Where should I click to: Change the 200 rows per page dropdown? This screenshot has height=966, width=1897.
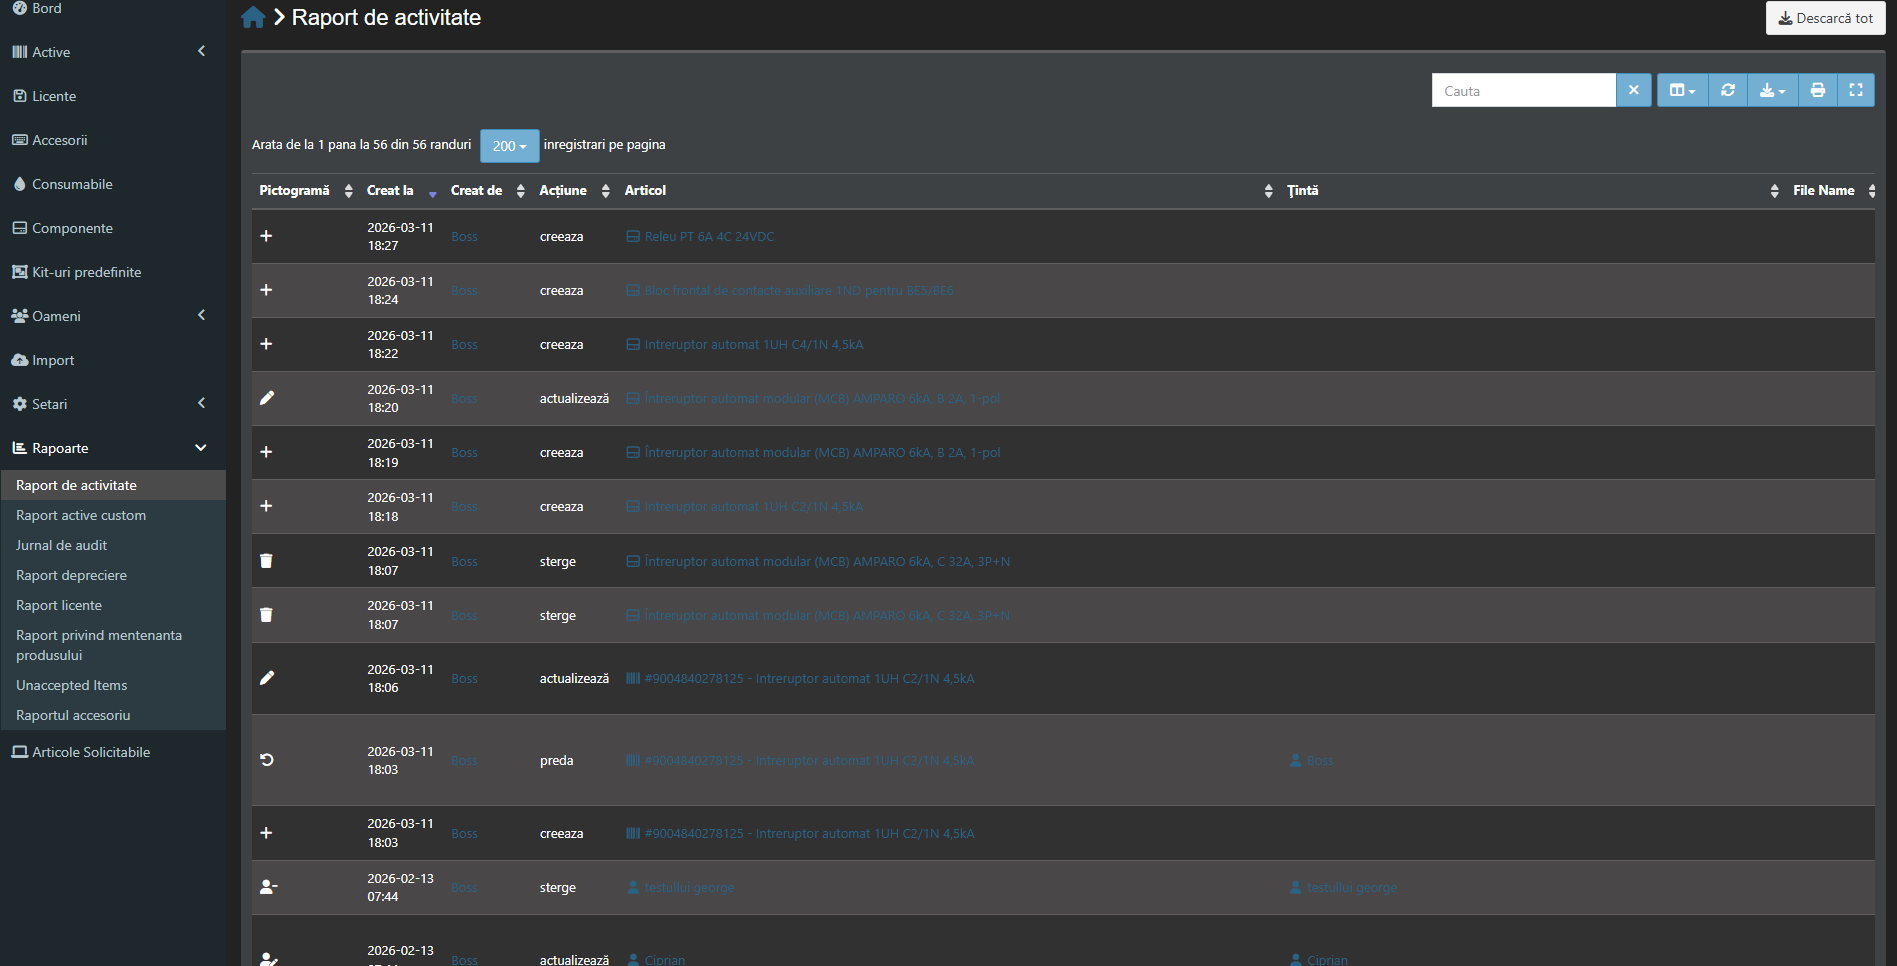pos(509,146)
